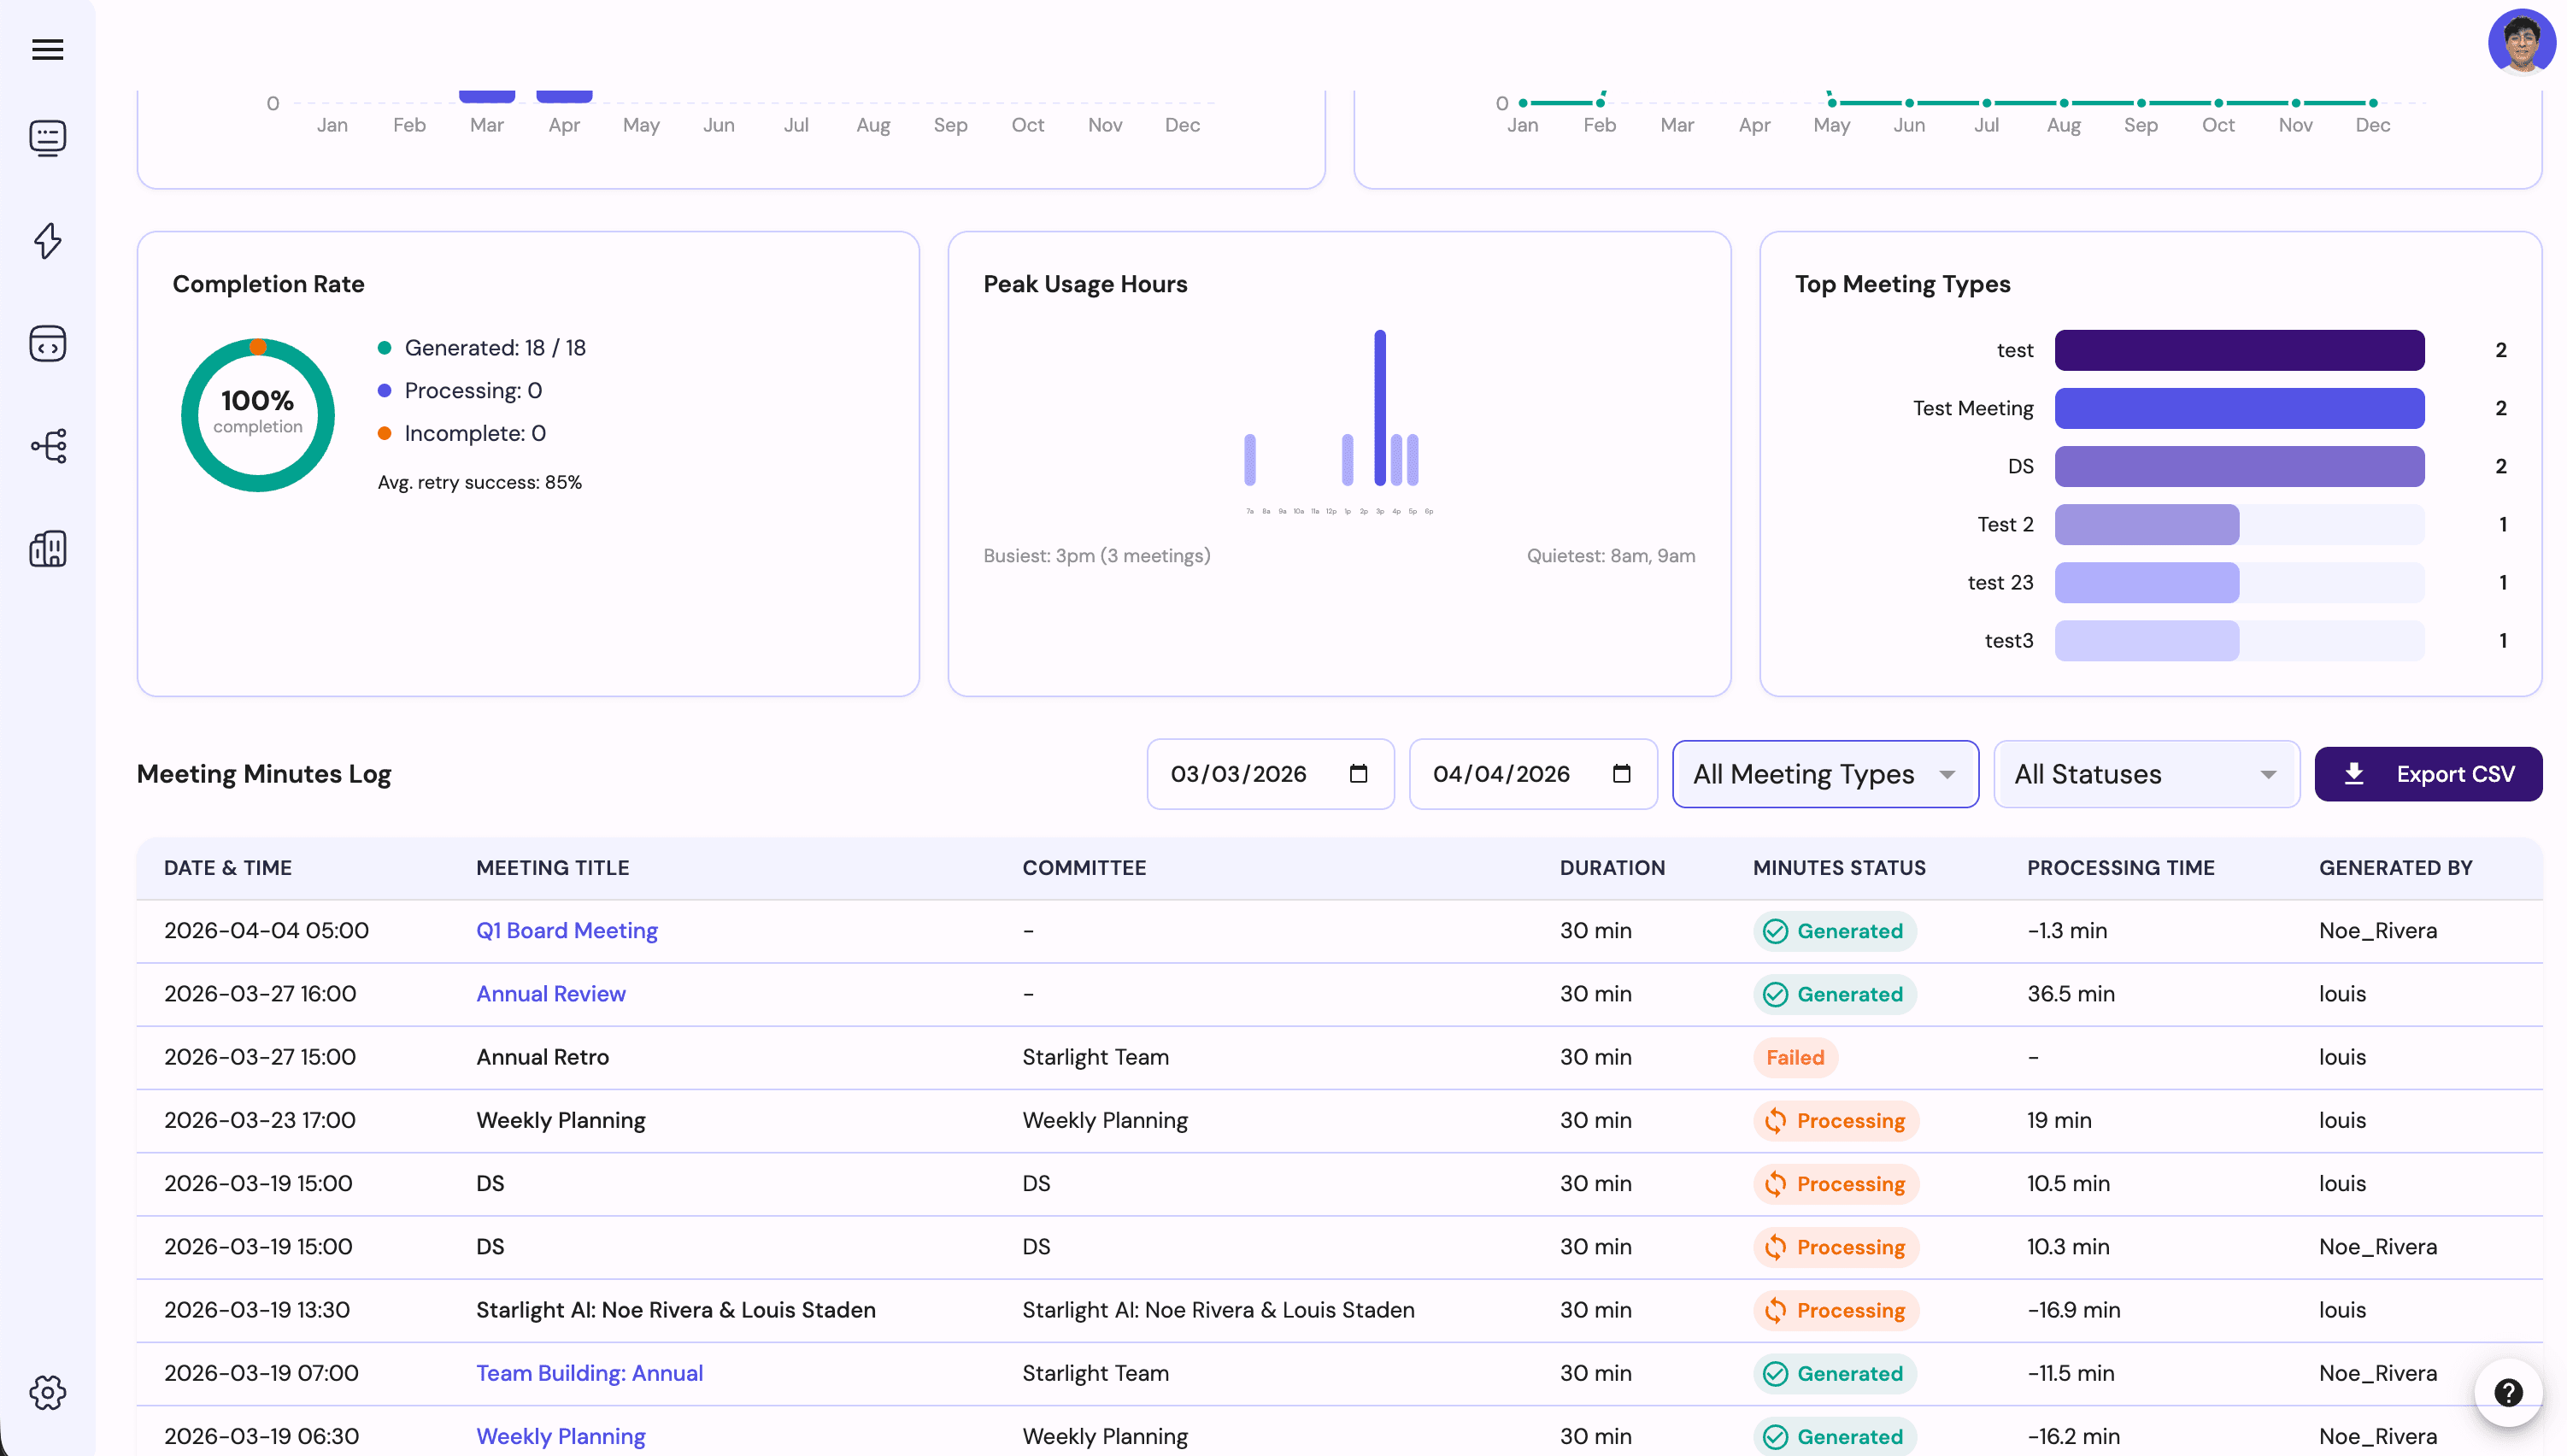Click the Generated status badge for Q1 Board Meeting
2567x1456 pixels.
1836,930
